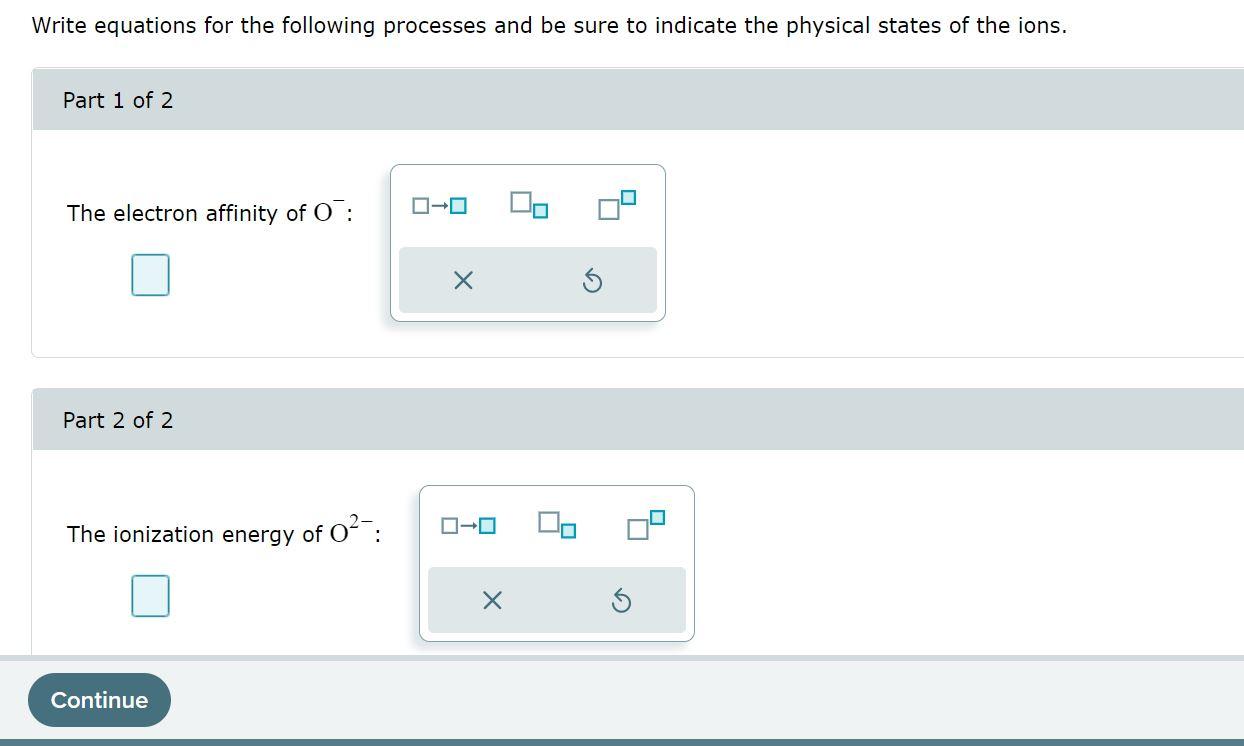Click the Continue button
The height and width of the screenshot is (746, 1244).
pos(98,700)
